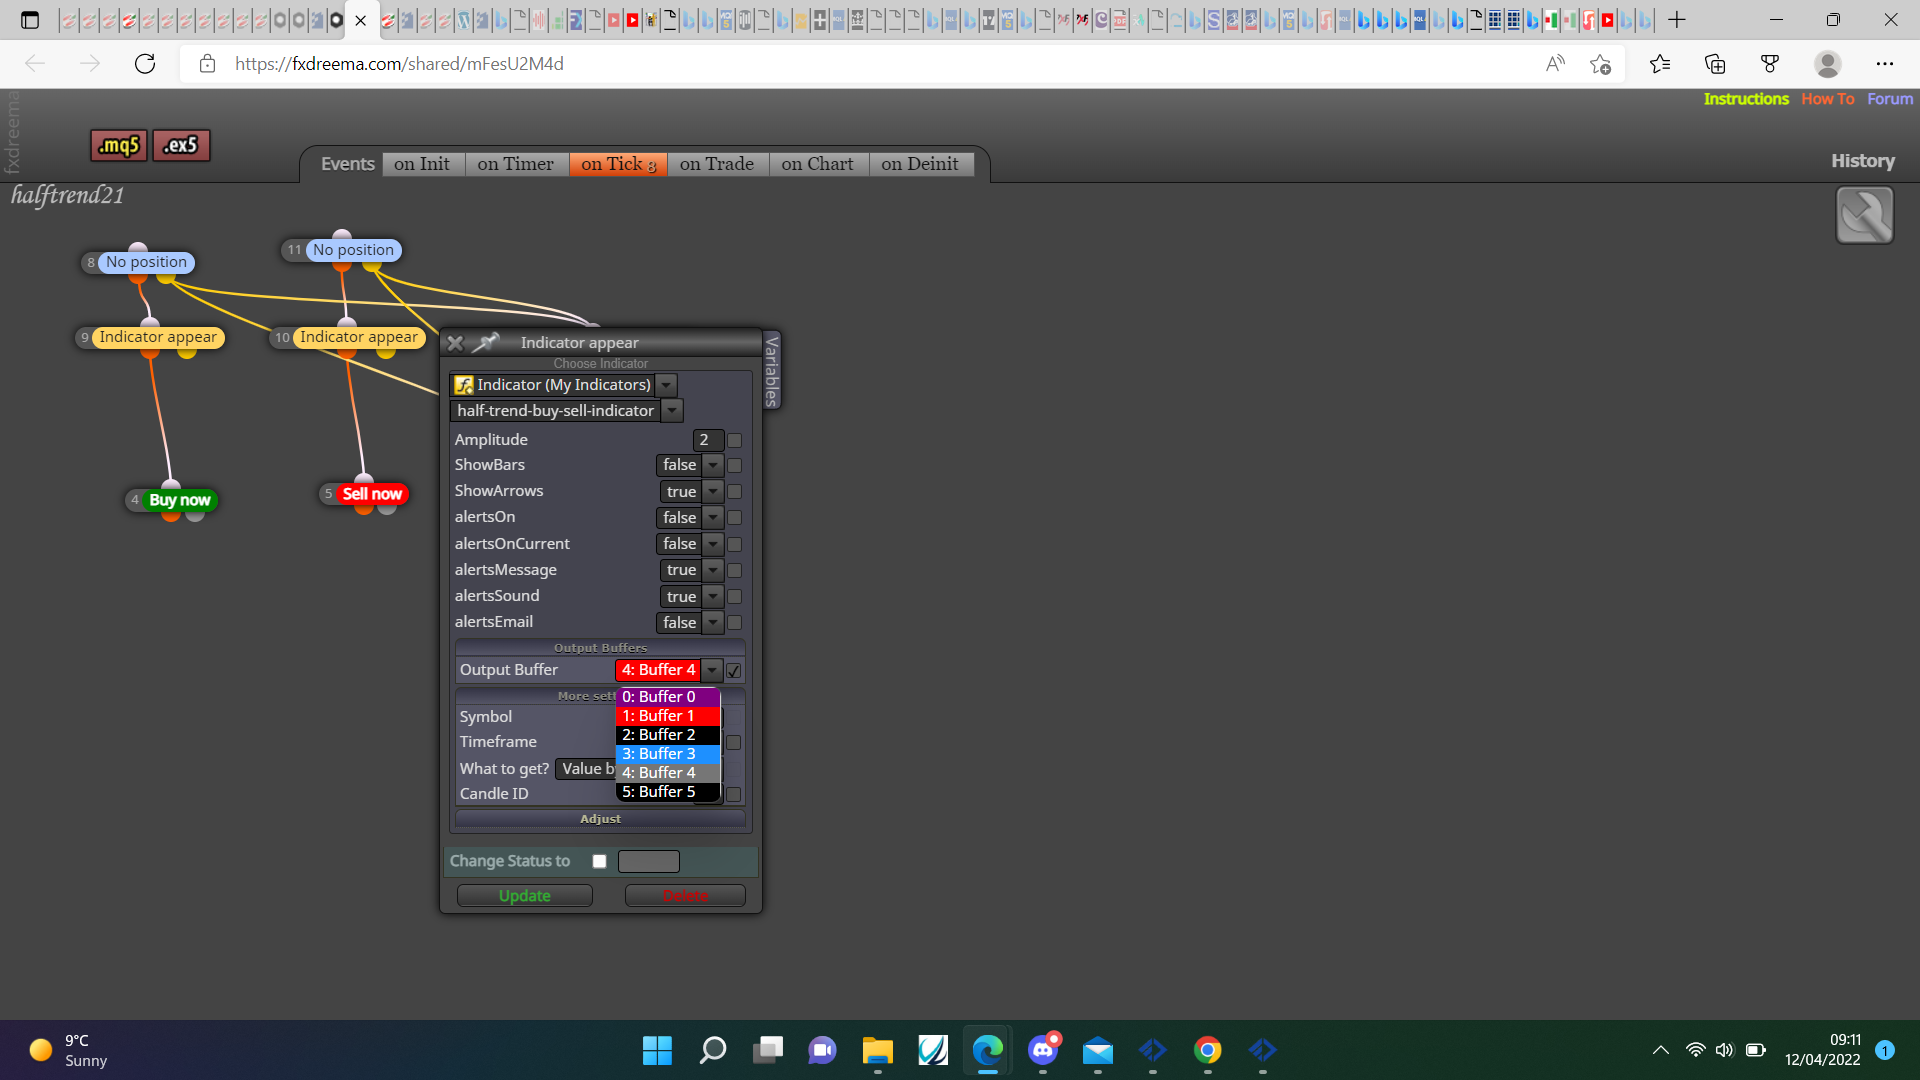Download the .ex5 compiled file
Screen dimensions: 1920x1080
tap(181, 145)
